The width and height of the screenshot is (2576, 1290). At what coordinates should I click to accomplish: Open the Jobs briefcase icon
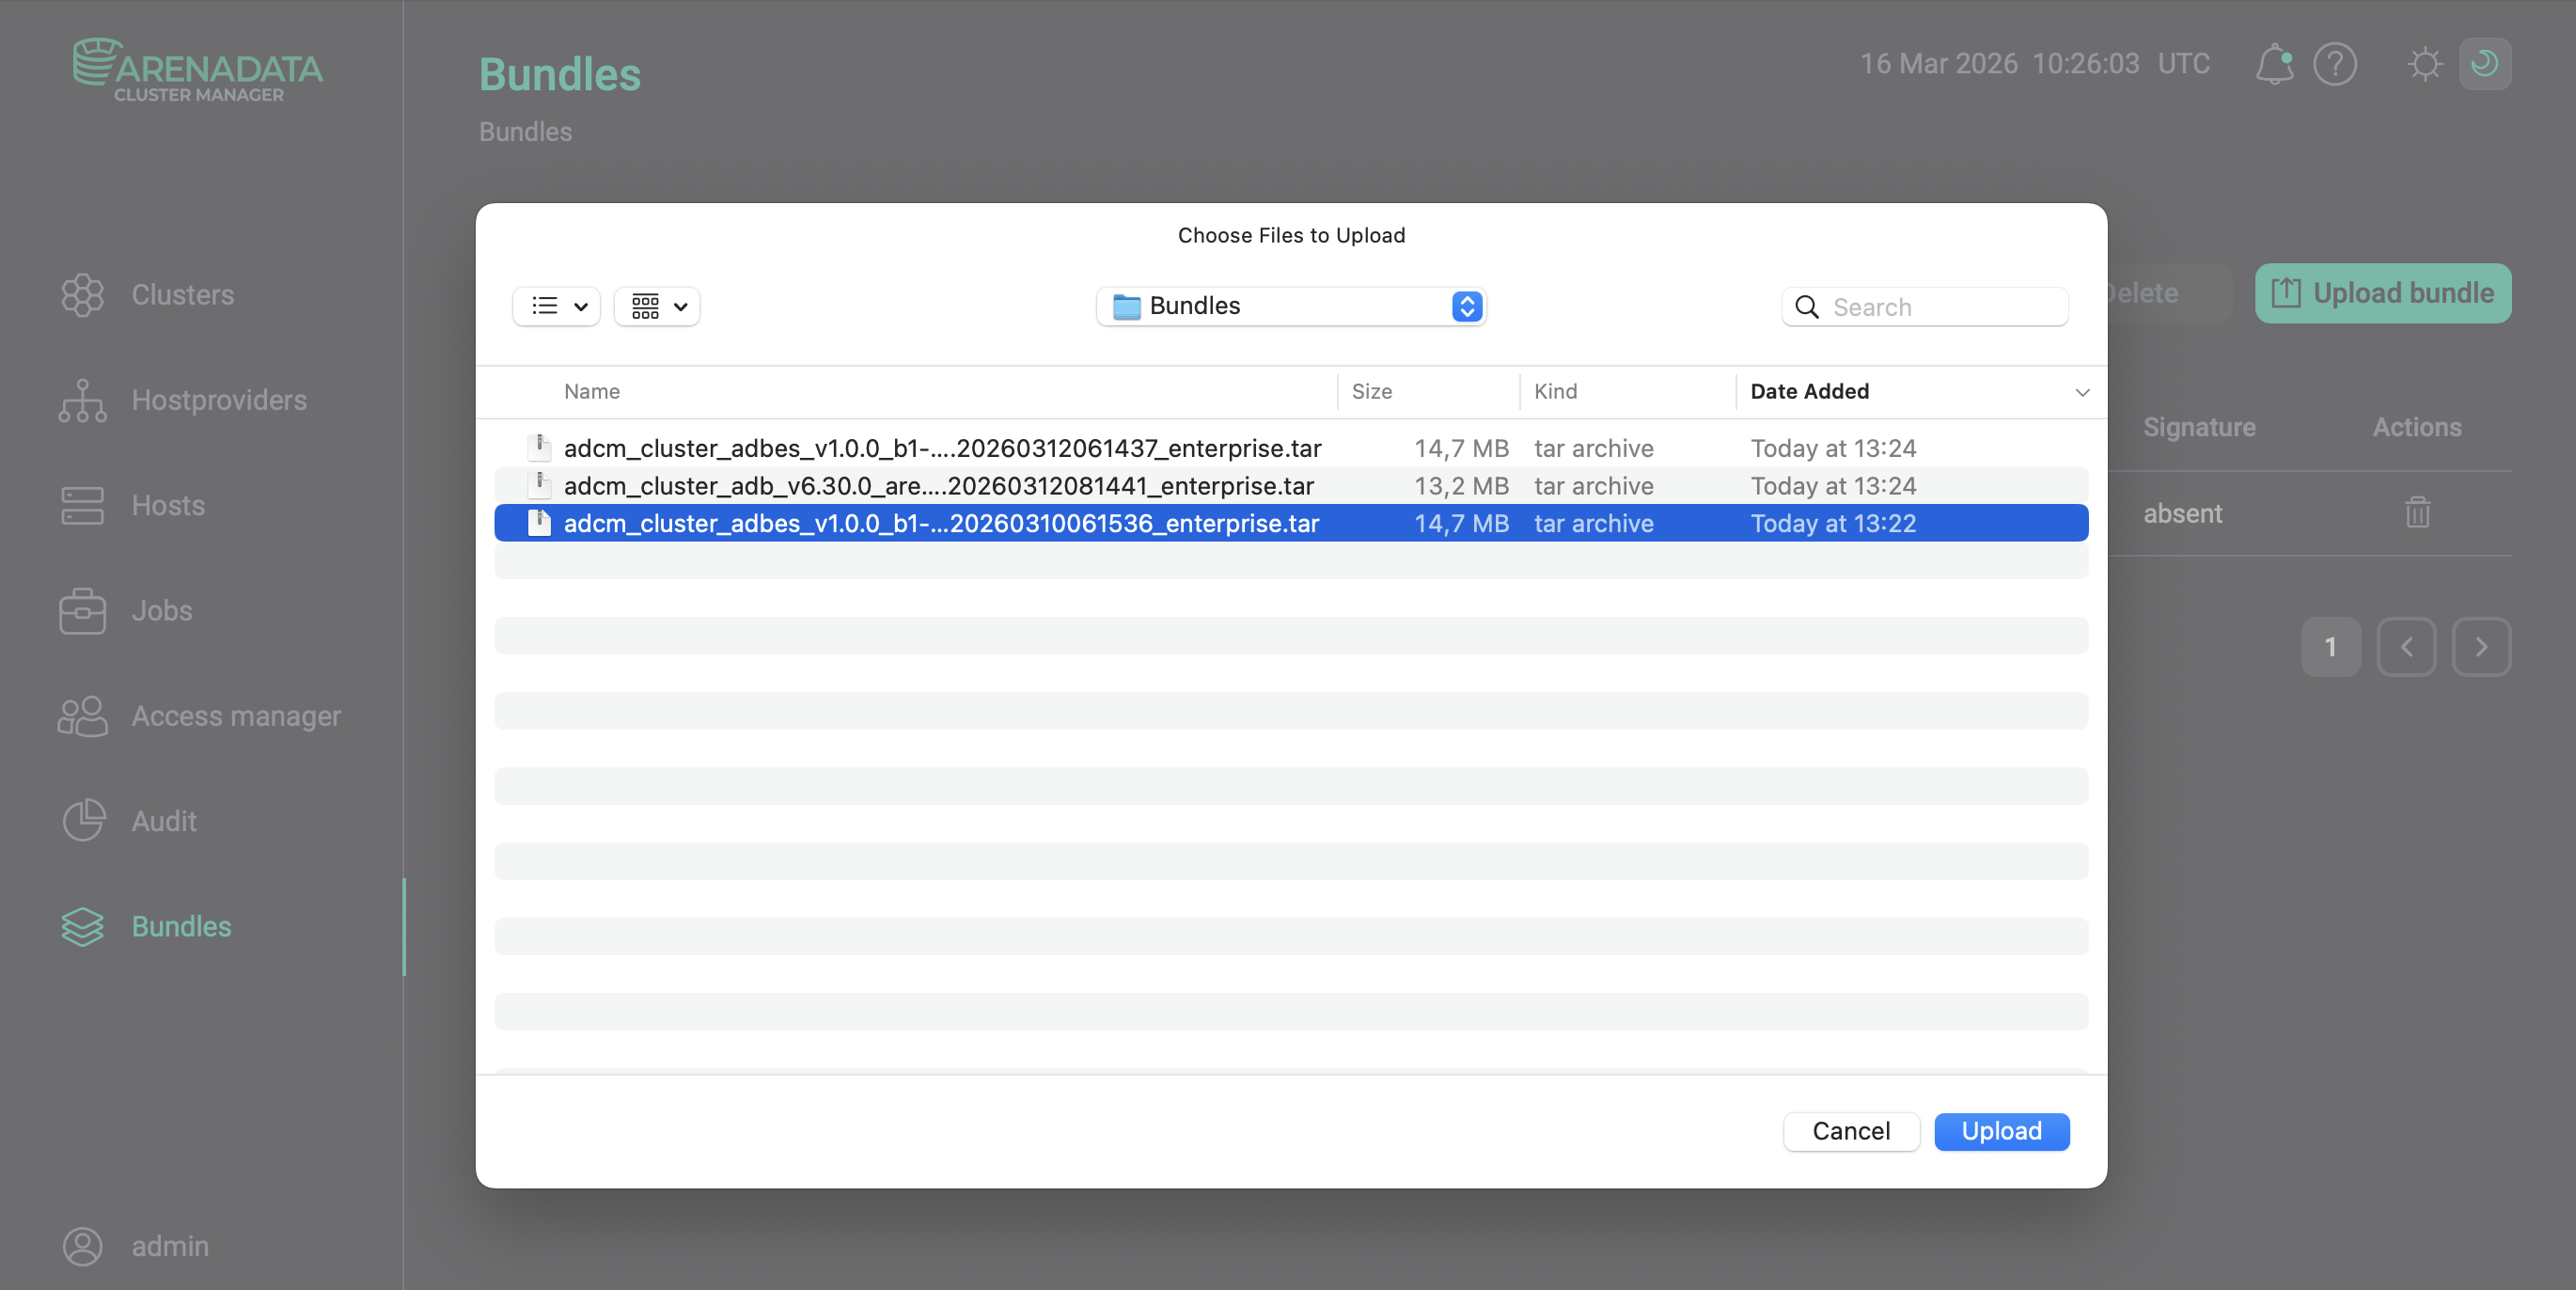tap(82, 610)
